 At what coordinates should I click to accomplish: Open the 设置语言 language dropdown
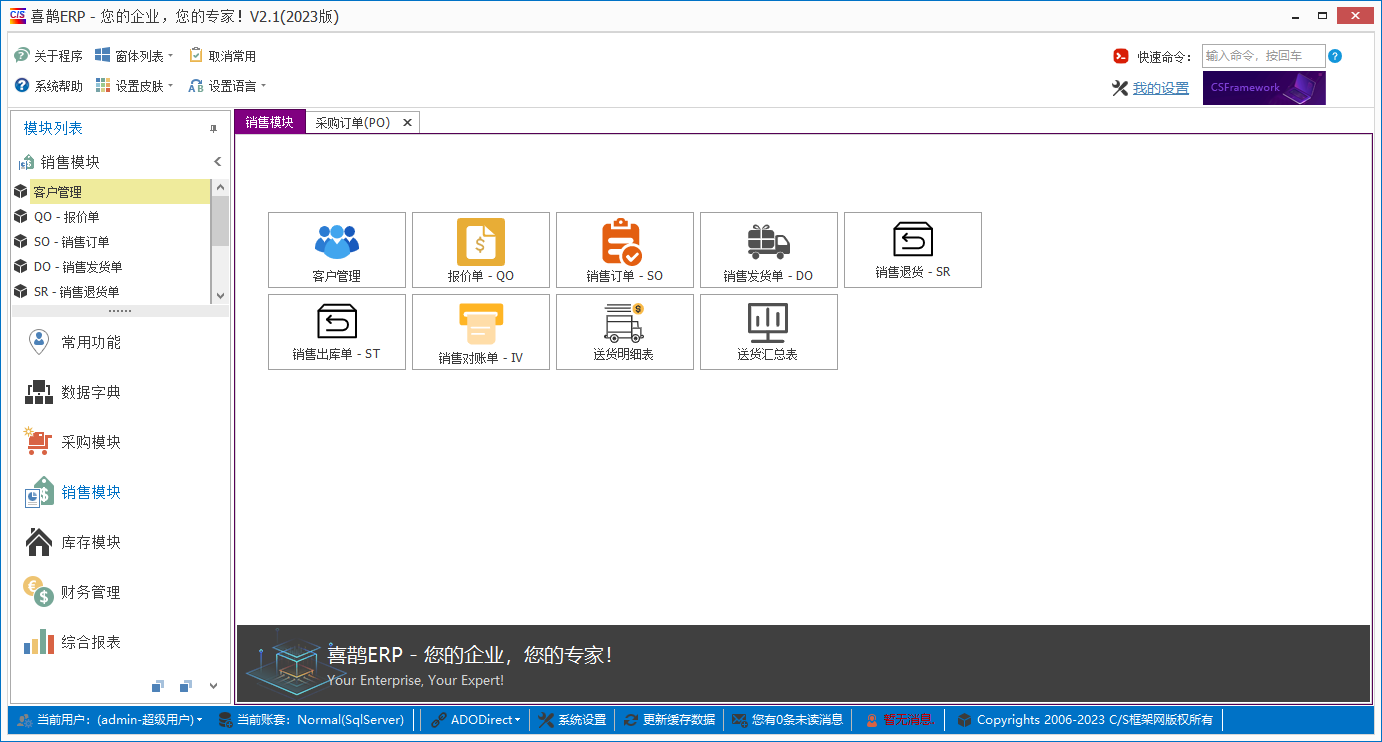pyautogui.click(x=228, y=85)
